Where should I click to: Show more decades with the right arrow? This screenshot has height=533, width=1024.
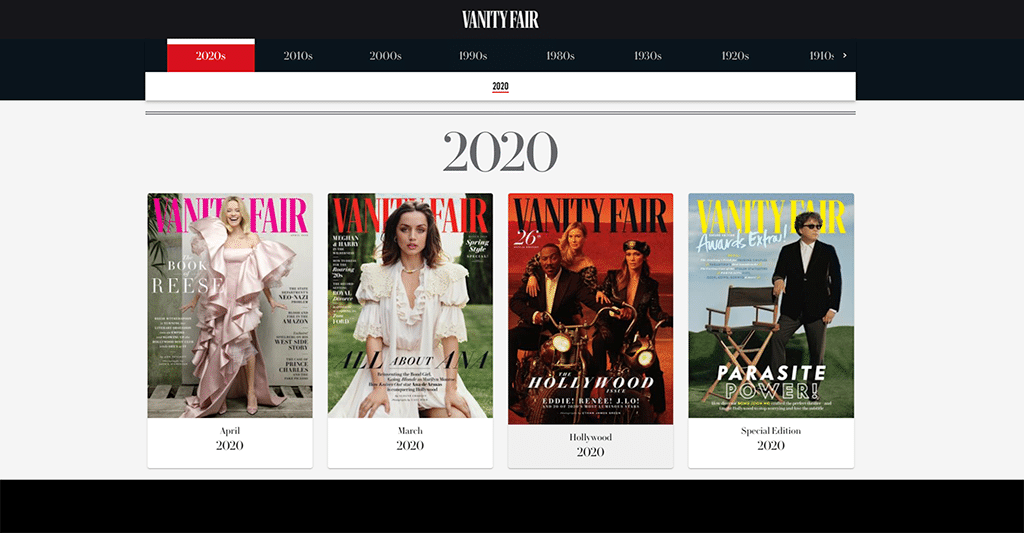pyautogui.click(x=844, y=56)
